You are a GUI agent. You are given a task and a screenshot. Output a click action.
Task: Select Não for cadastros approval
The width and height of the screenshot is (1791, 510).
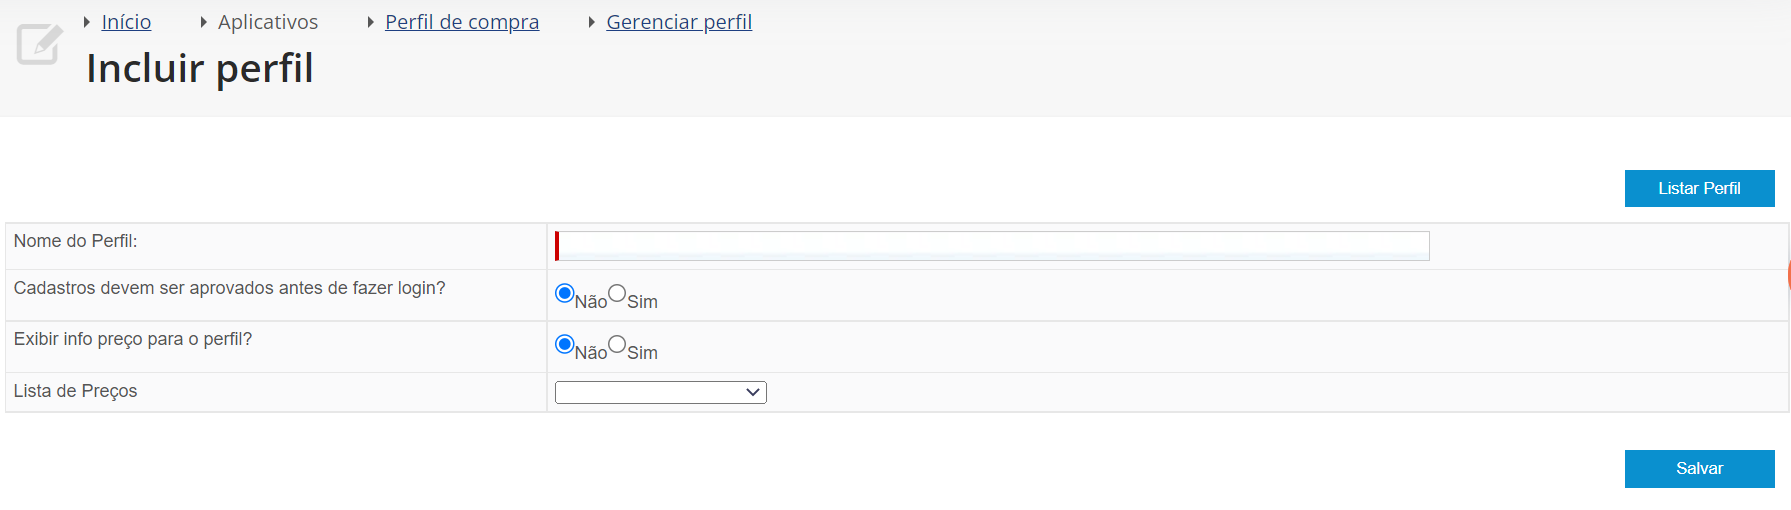coord(565,293)
